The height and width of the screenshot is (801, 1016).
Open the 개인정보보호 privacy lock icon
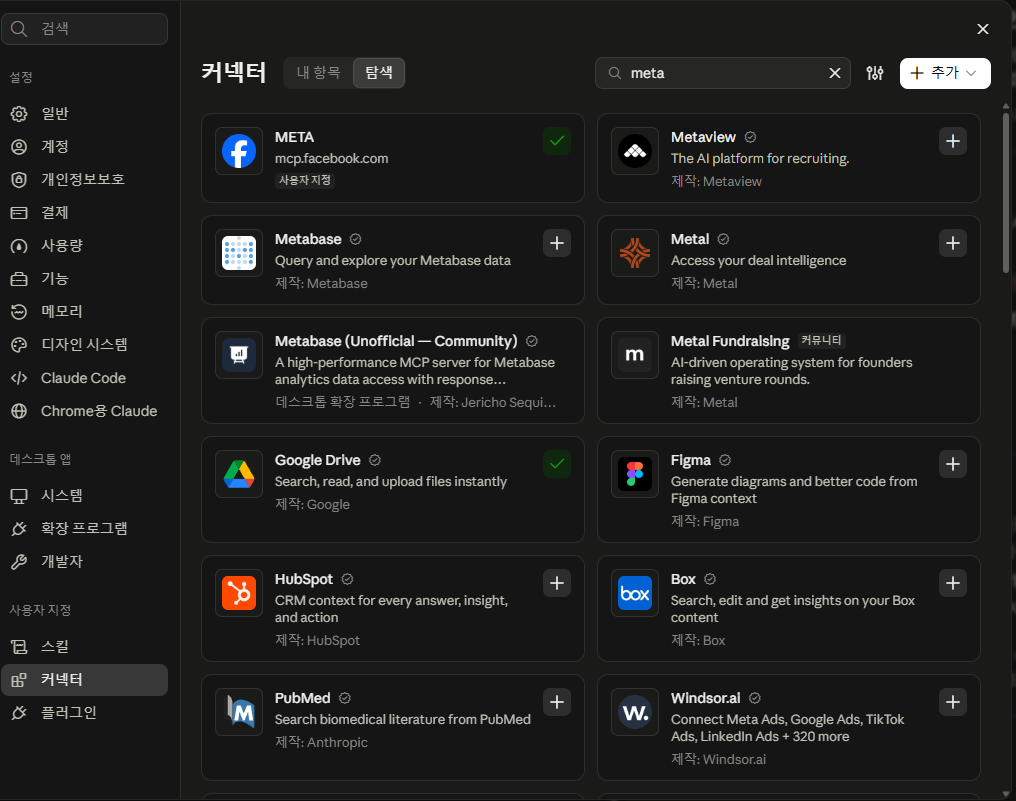[19, 180]
